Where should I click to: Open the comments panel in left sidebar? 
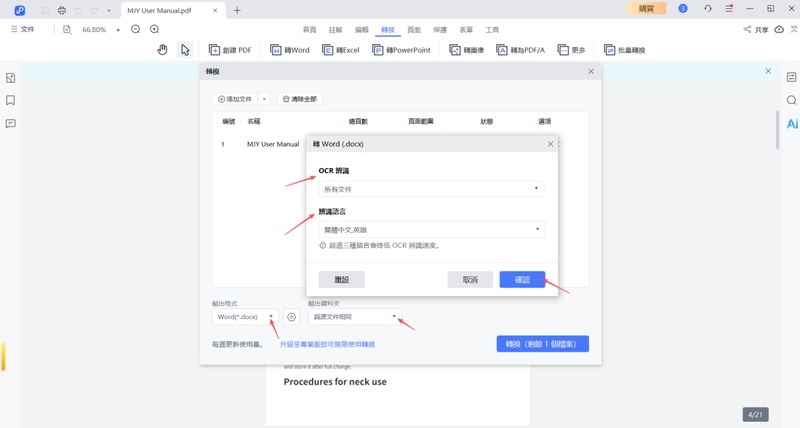point(11,124)
